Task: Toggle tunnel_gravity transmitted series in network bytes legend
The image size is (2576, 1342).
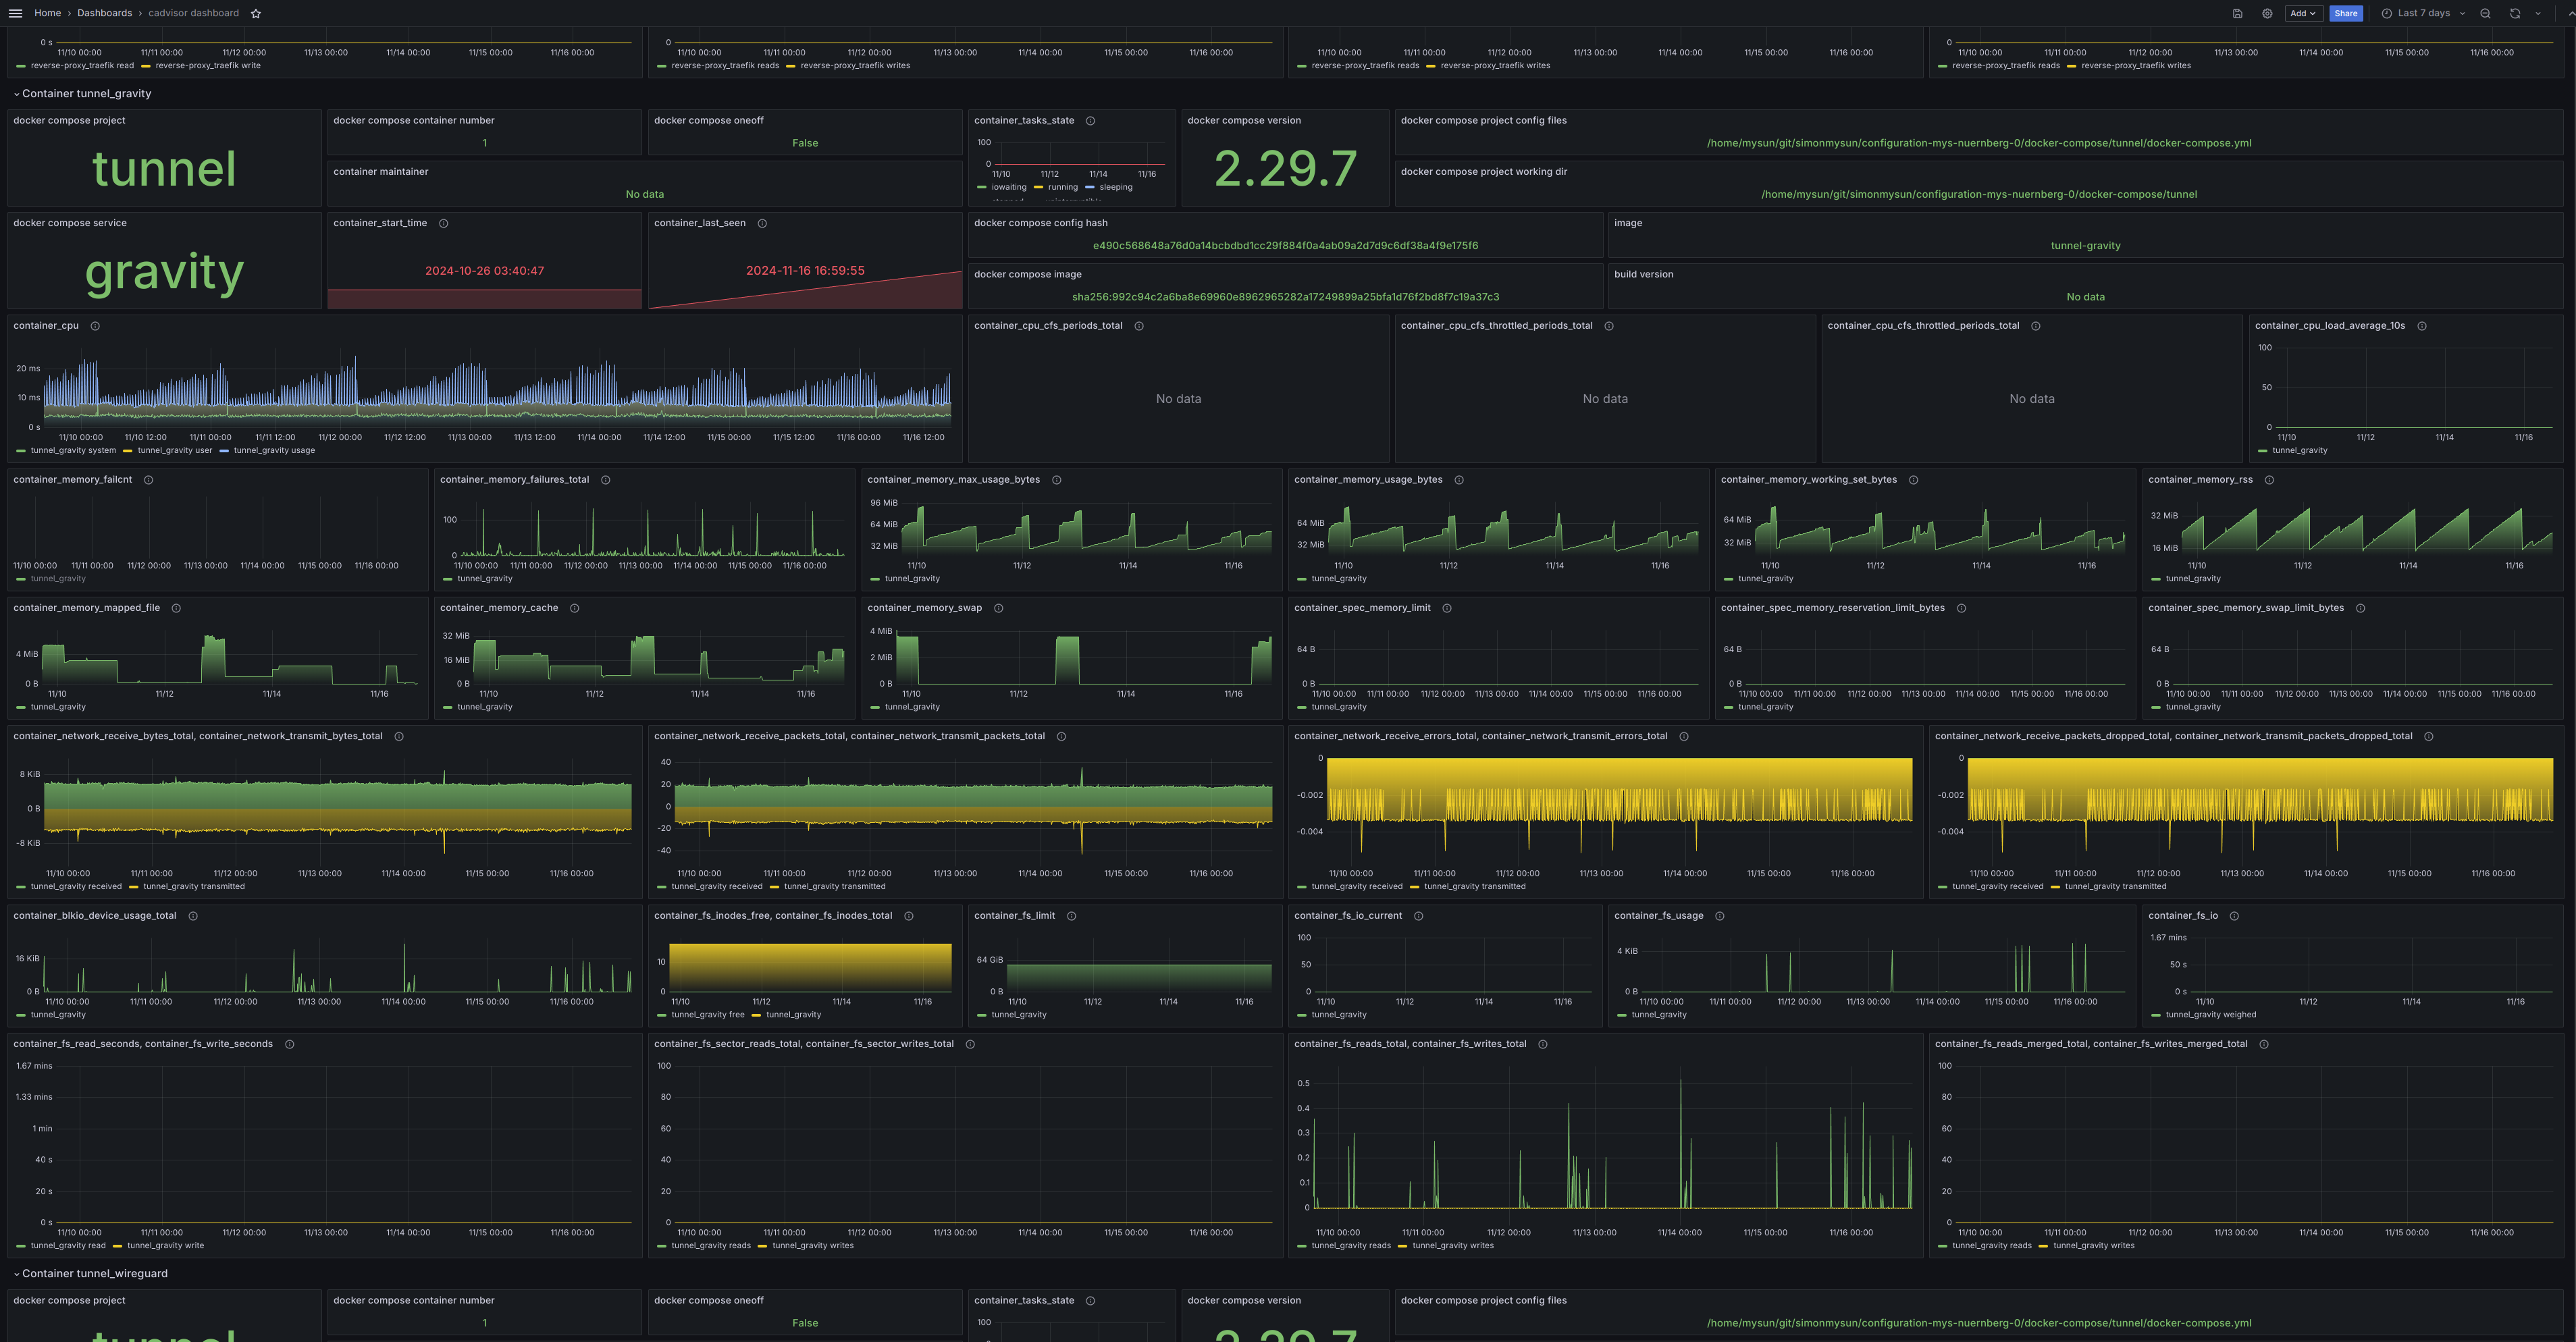Action: coord(193,887)
